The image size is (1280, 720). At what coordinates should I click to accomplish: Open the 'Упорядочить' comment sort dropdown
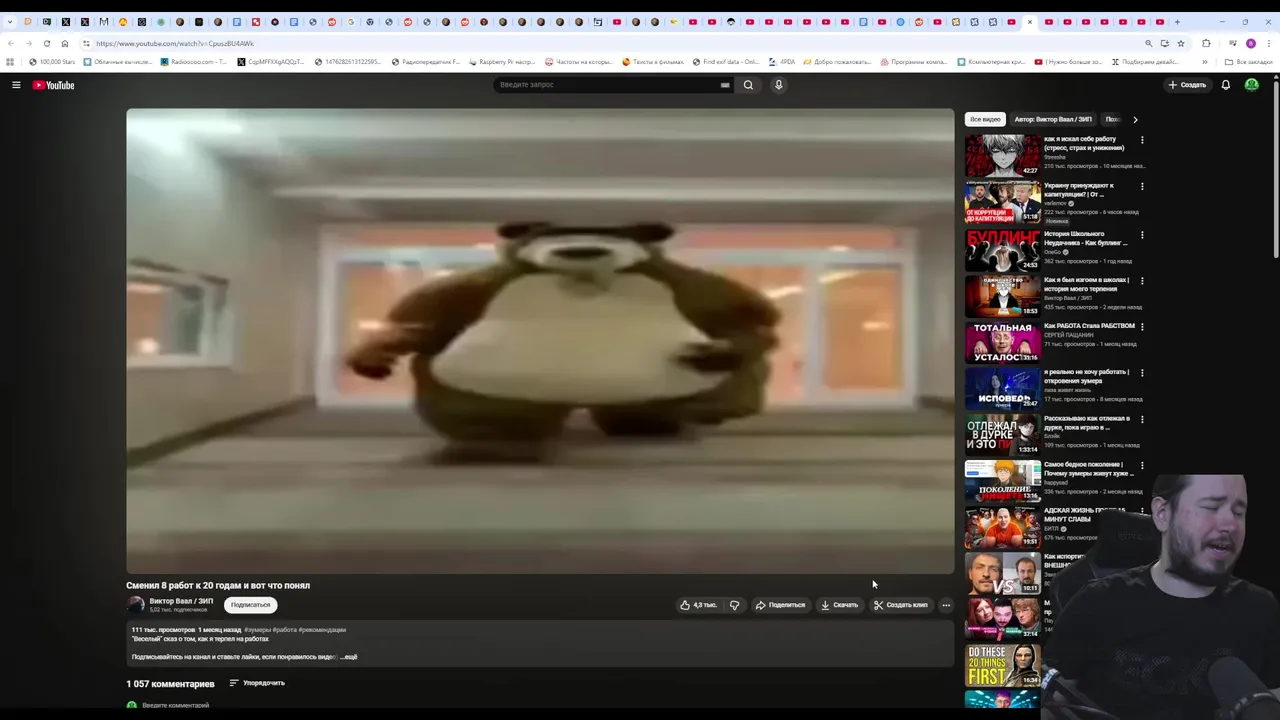click(257, 683)
